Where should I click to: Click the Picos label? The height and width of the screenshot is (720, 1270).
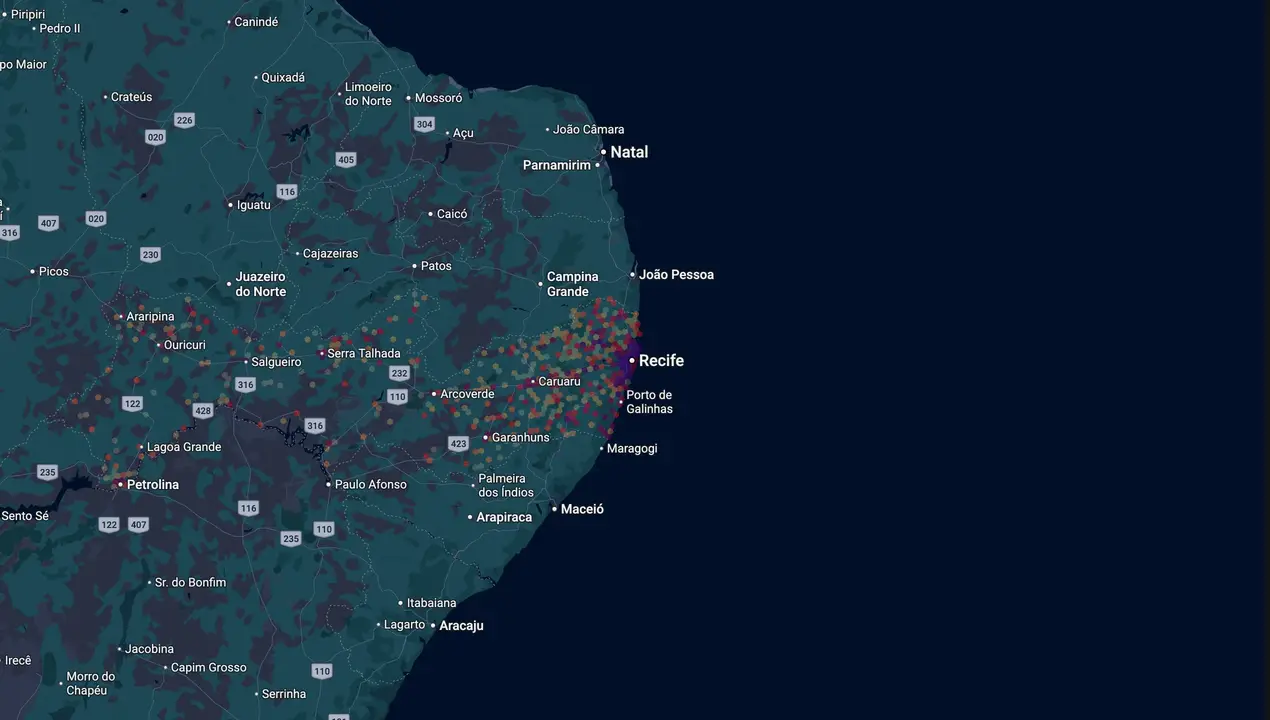[x=54, y=272]
